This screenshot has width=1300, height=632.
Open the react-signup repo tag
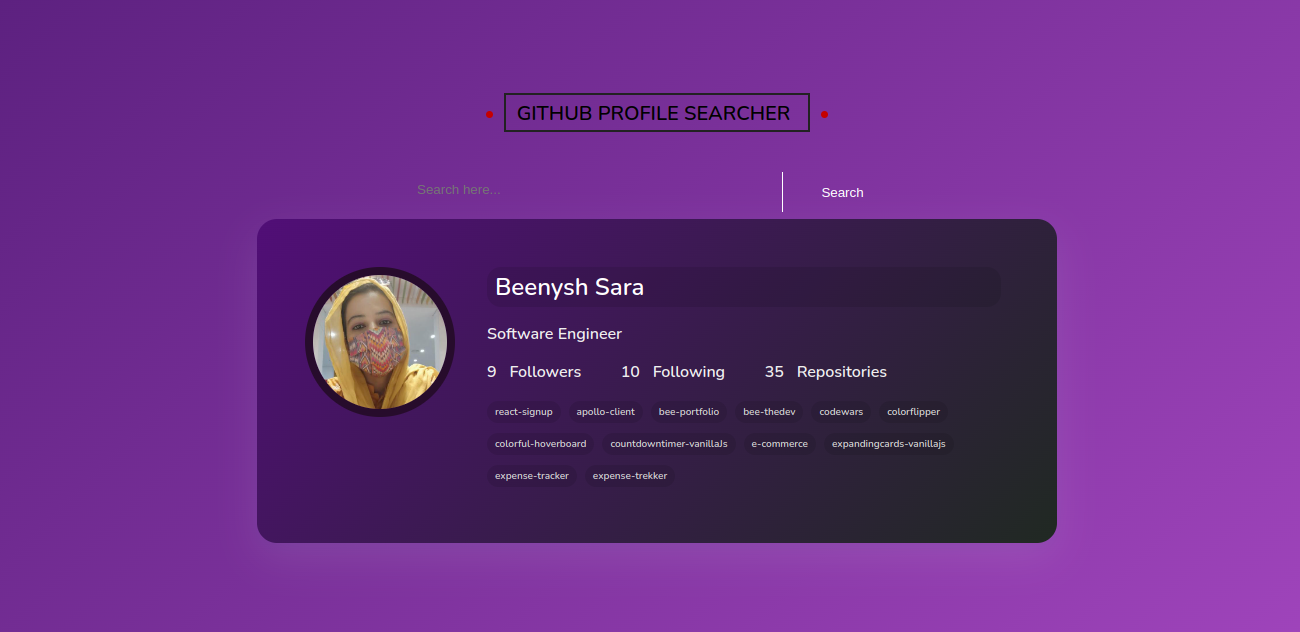(524, 412)
